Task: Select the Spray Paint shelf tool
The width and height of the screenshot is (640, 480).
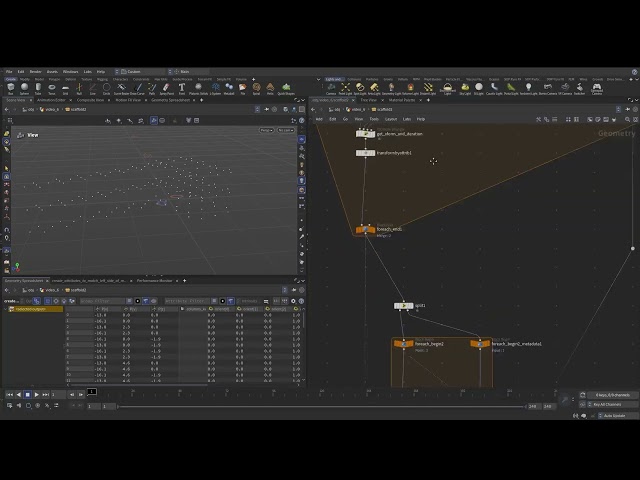Action: [166, 89]
